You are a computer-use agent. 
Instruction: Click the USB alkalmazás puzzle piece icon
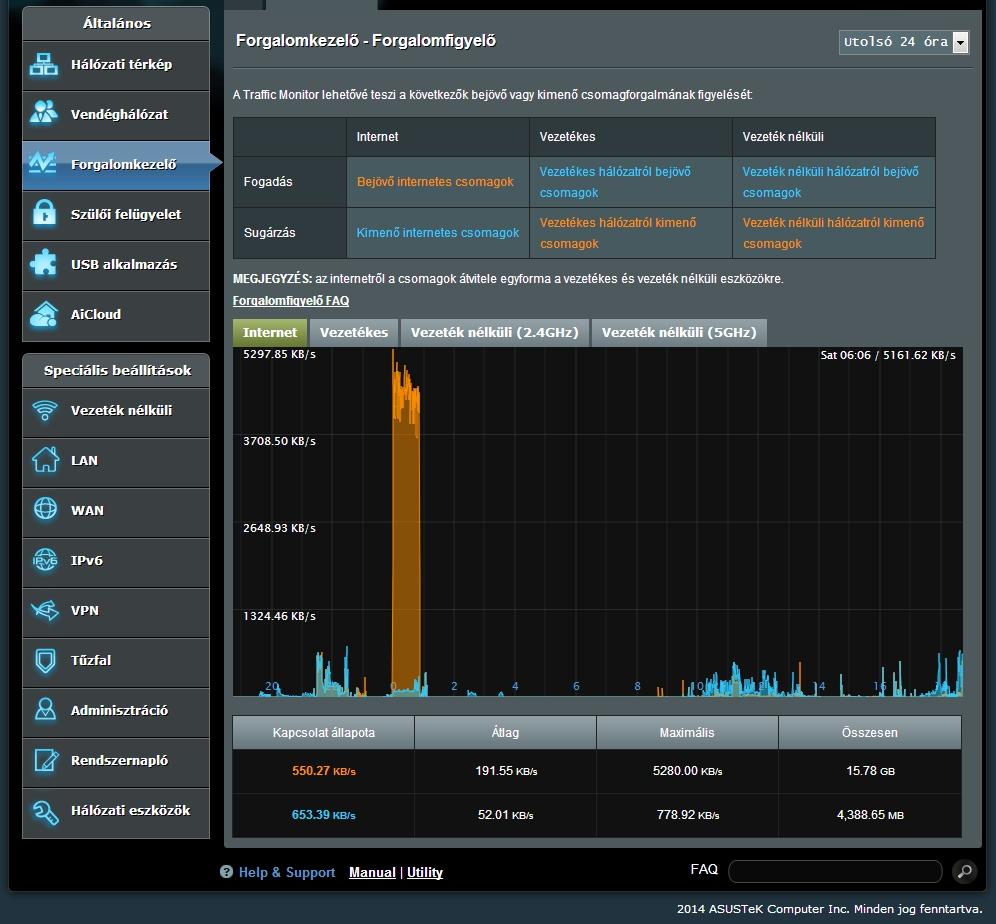click(44, 263)
